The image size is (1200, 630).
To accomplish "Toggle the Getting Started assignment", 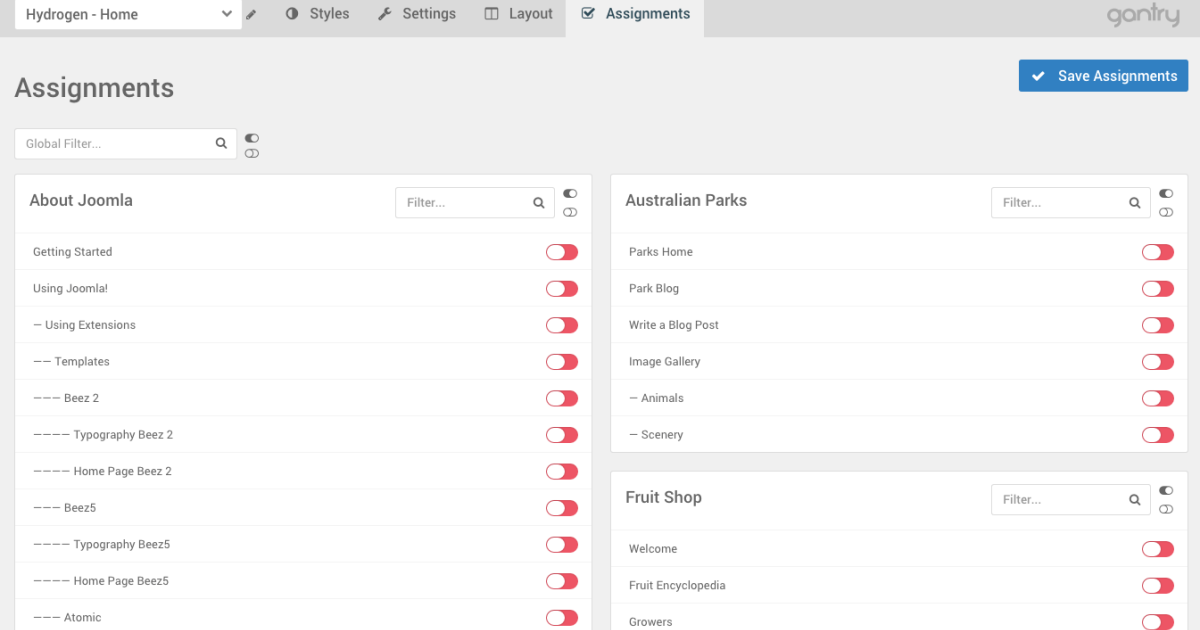I will pyautogui.click(x=561, y=252).
